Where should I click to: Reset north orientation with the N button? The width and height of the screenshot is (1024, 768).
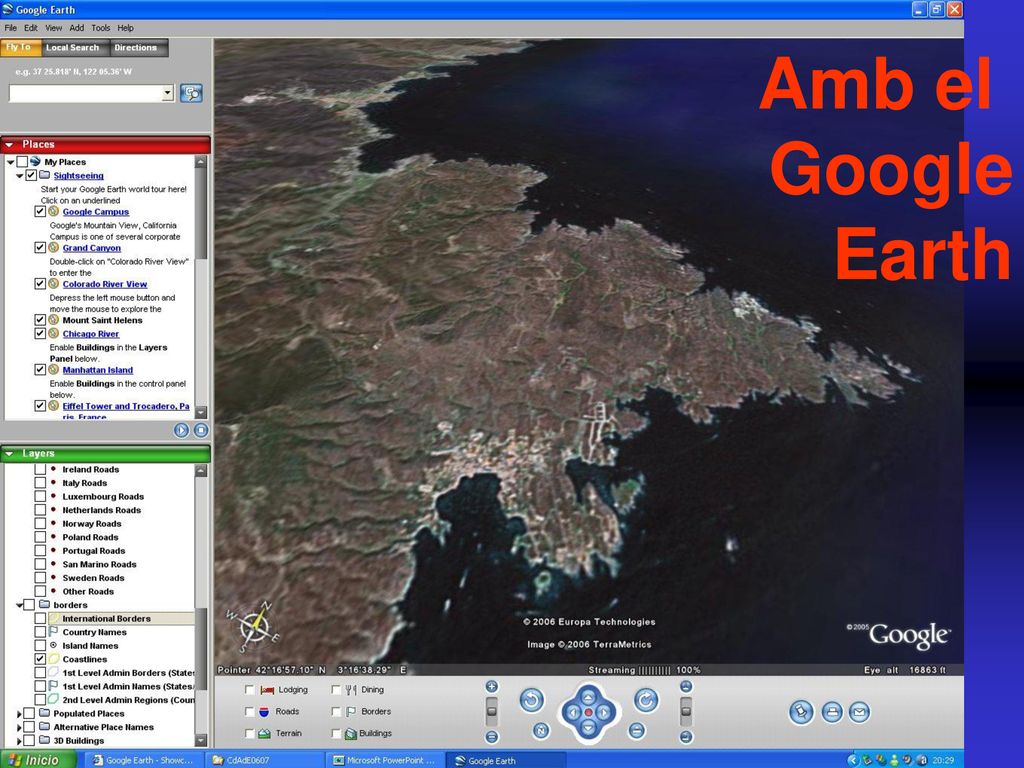tap(541, 730)
